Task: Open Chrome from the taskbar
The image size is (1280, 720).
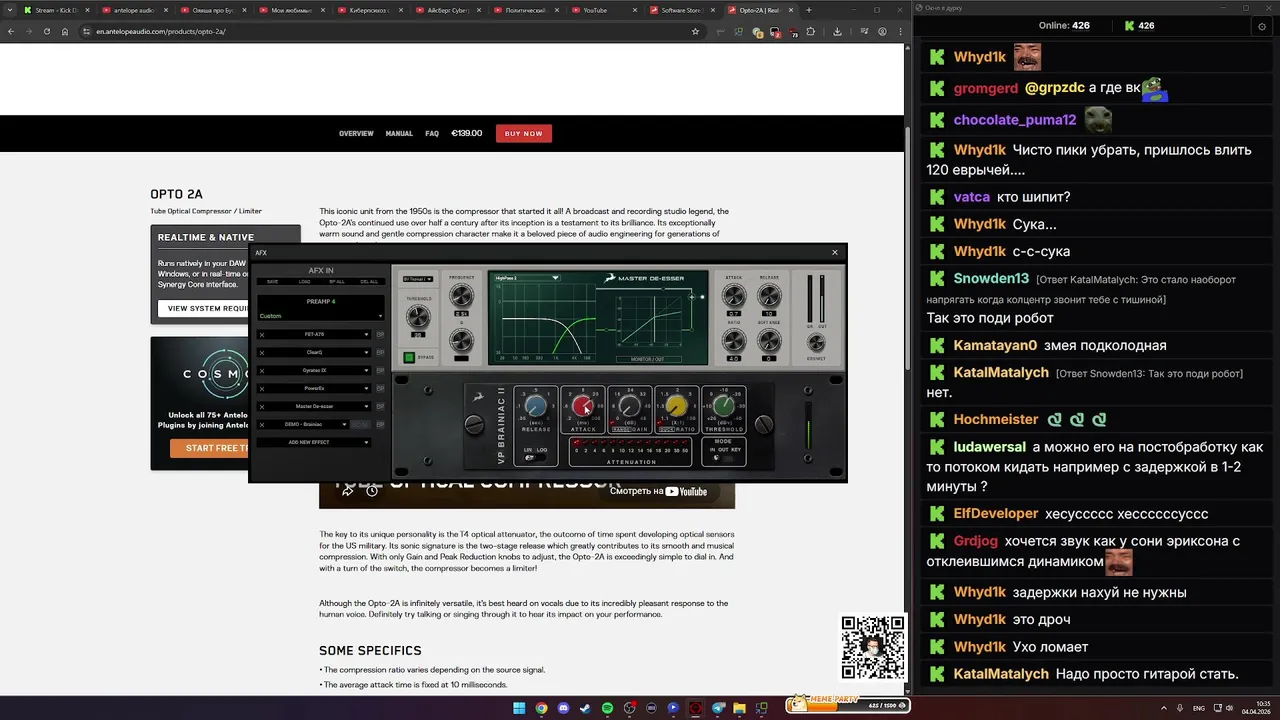Action: 541,708
